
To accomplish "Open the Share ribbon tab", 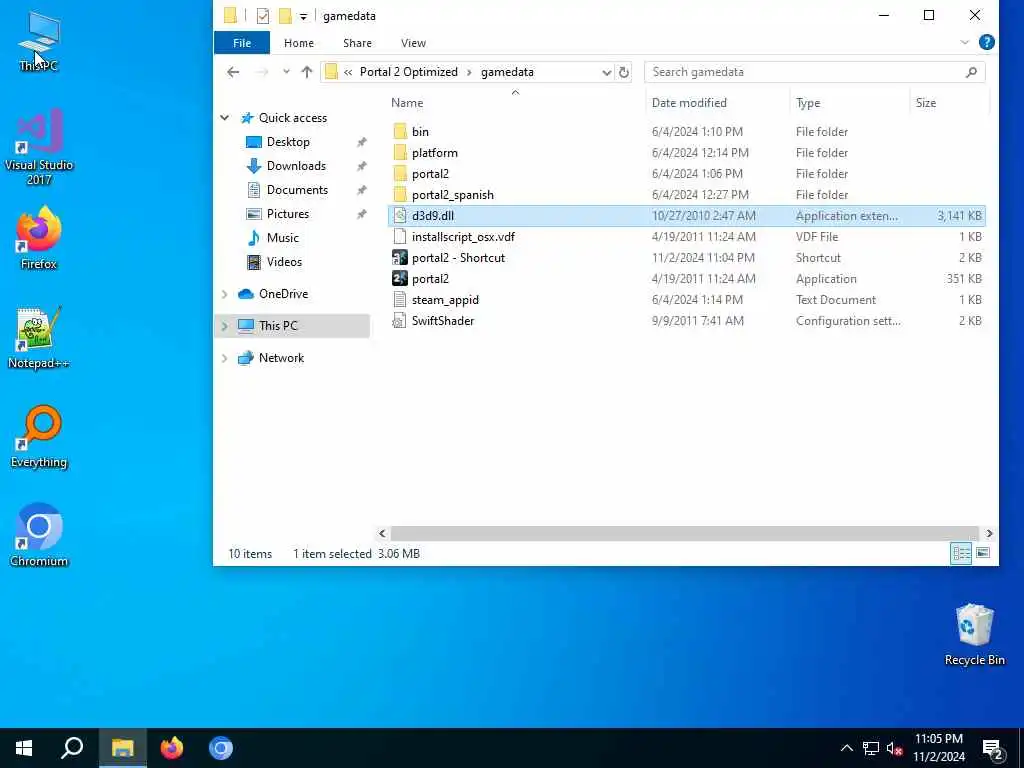I will tap(357, 42).
